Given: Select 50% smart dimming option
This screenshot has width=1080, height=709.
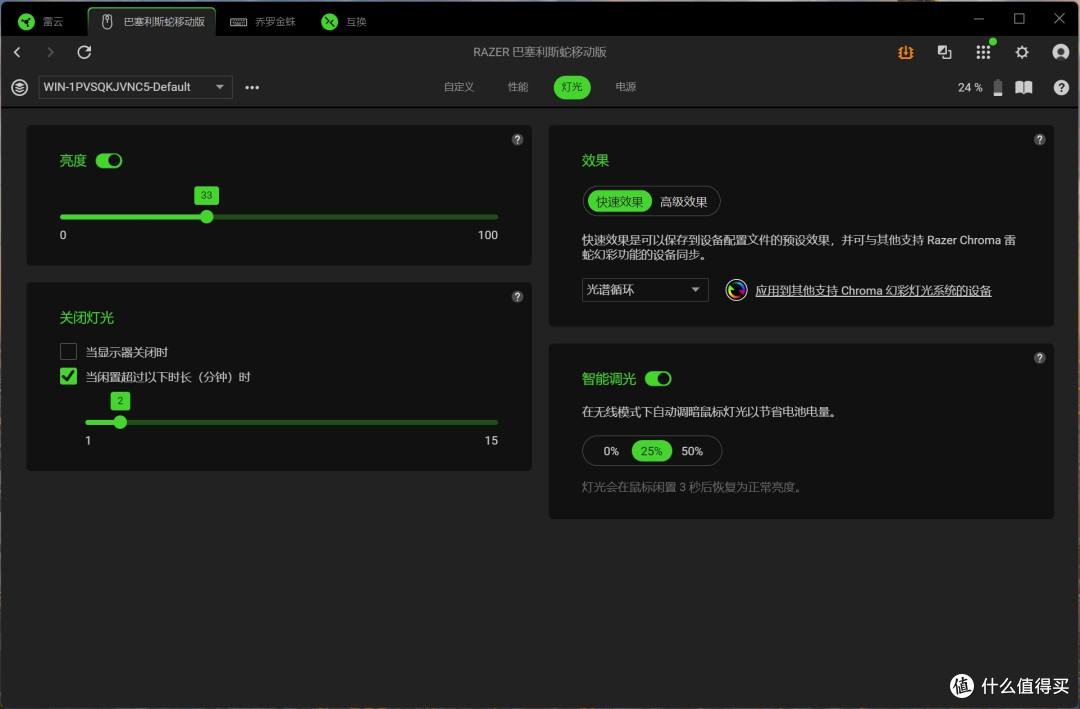Looking at the screenshot, I should tap(692, 451).
